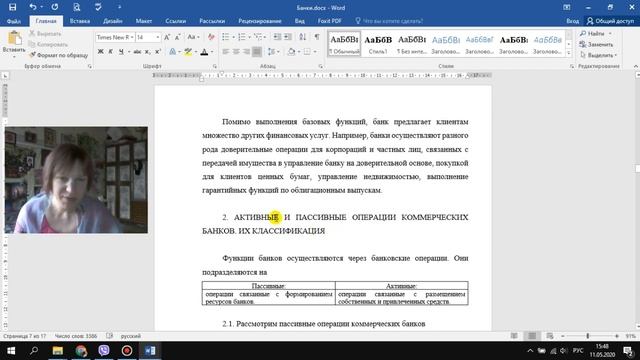Apply subscript formatting
This screenshot has width=640, height=360.
147,52
